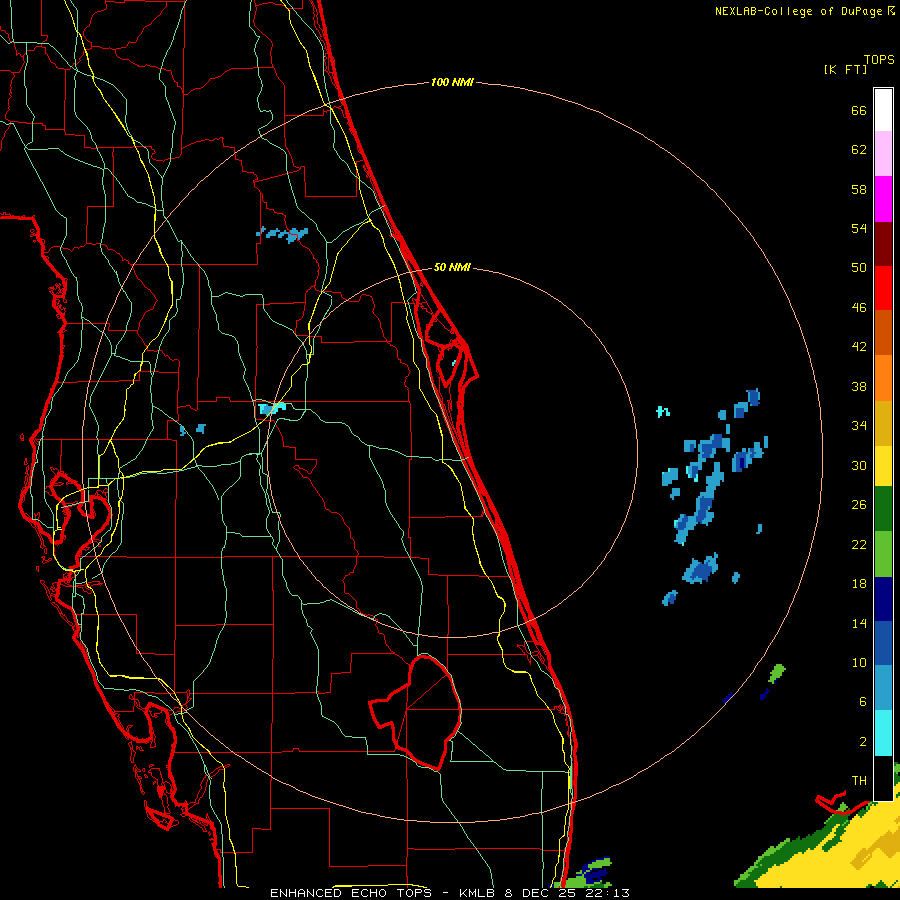Click the gold legend swatch

(x=883, y=423)
